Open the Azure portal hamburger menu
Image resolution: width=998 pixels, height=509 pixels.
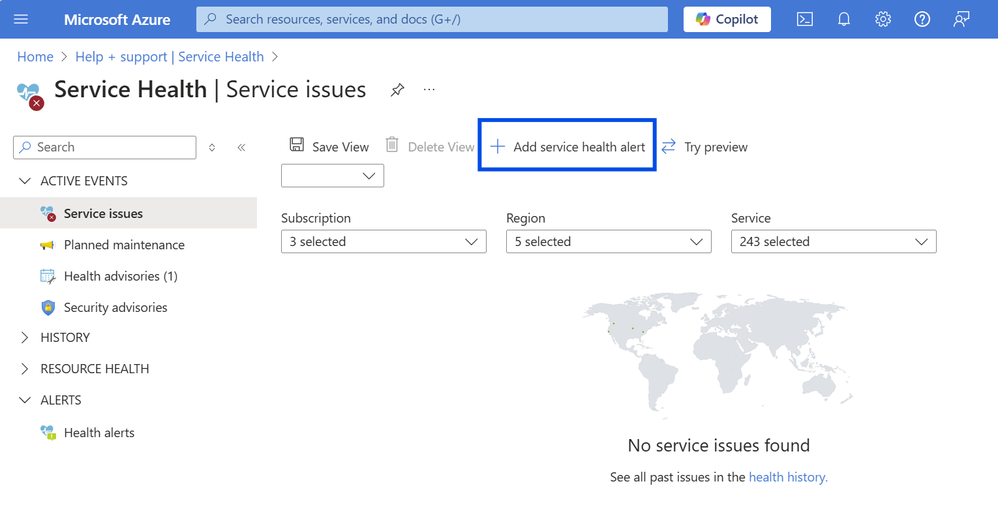pos(21,19)
